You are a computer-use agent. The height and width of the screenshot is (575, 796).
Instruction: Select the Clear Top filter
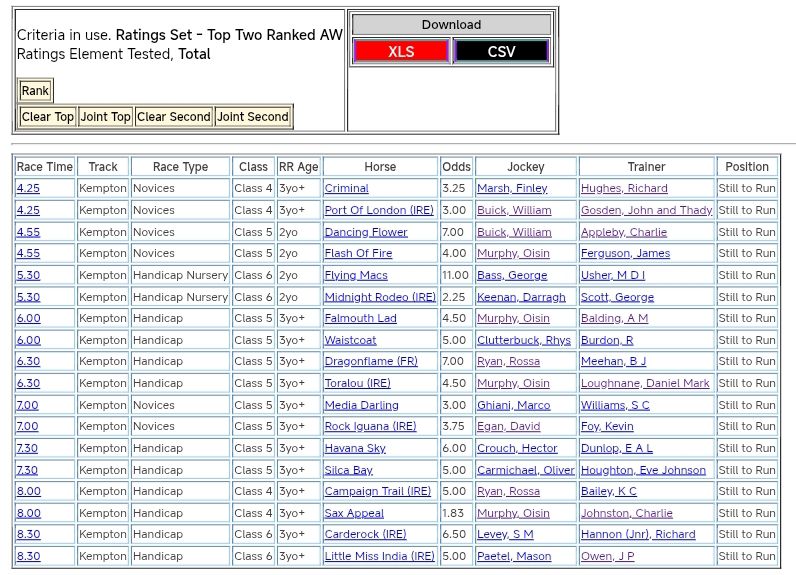pyautogui.click(x=48, y=117)
